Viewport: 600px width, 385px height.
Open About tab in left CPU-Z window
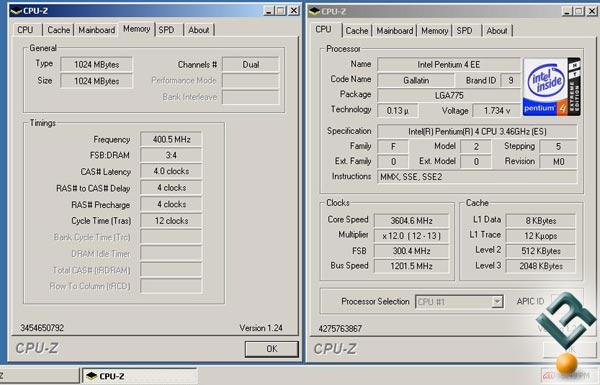coord(199,30)
